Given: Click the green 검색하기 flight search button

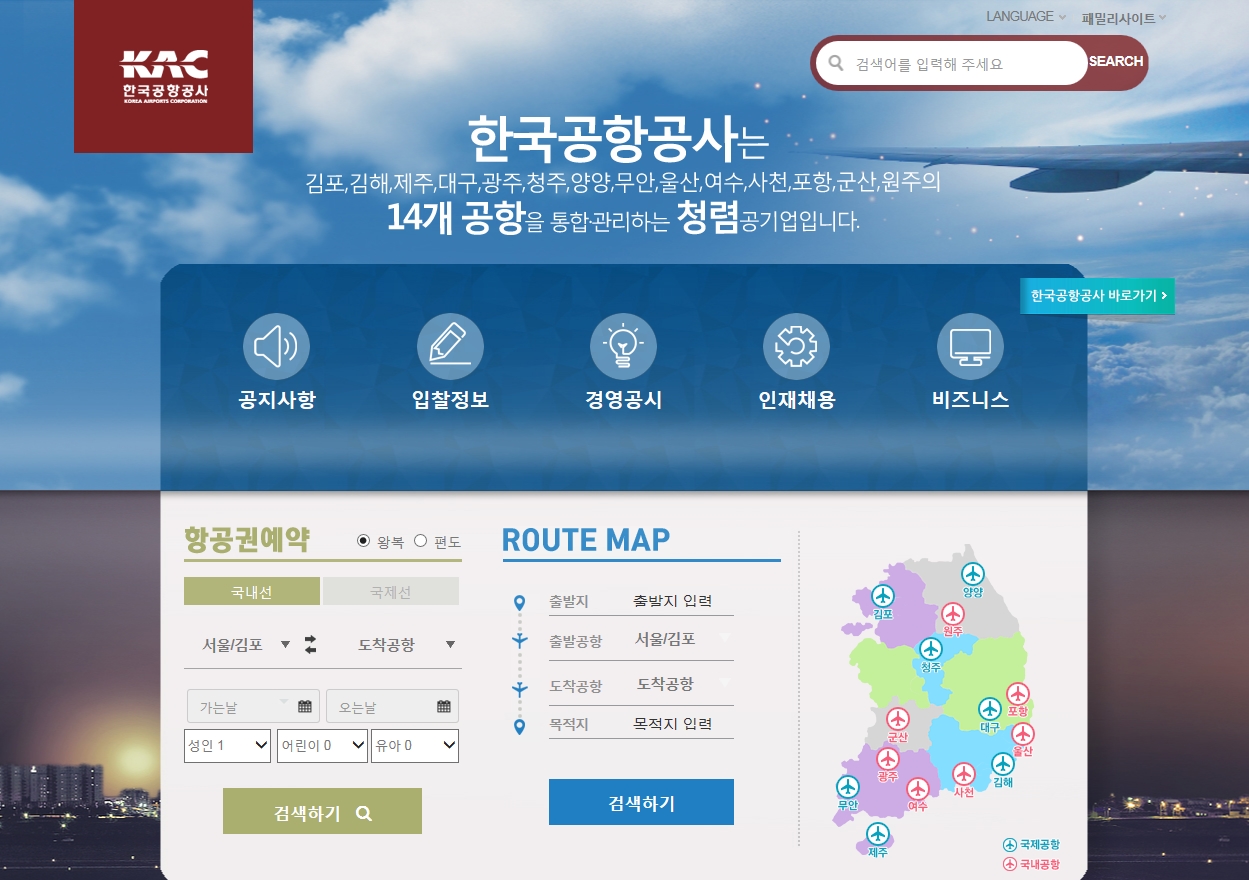Looking at the screenshot, I should pyautogui.click(x=322, y=812).
